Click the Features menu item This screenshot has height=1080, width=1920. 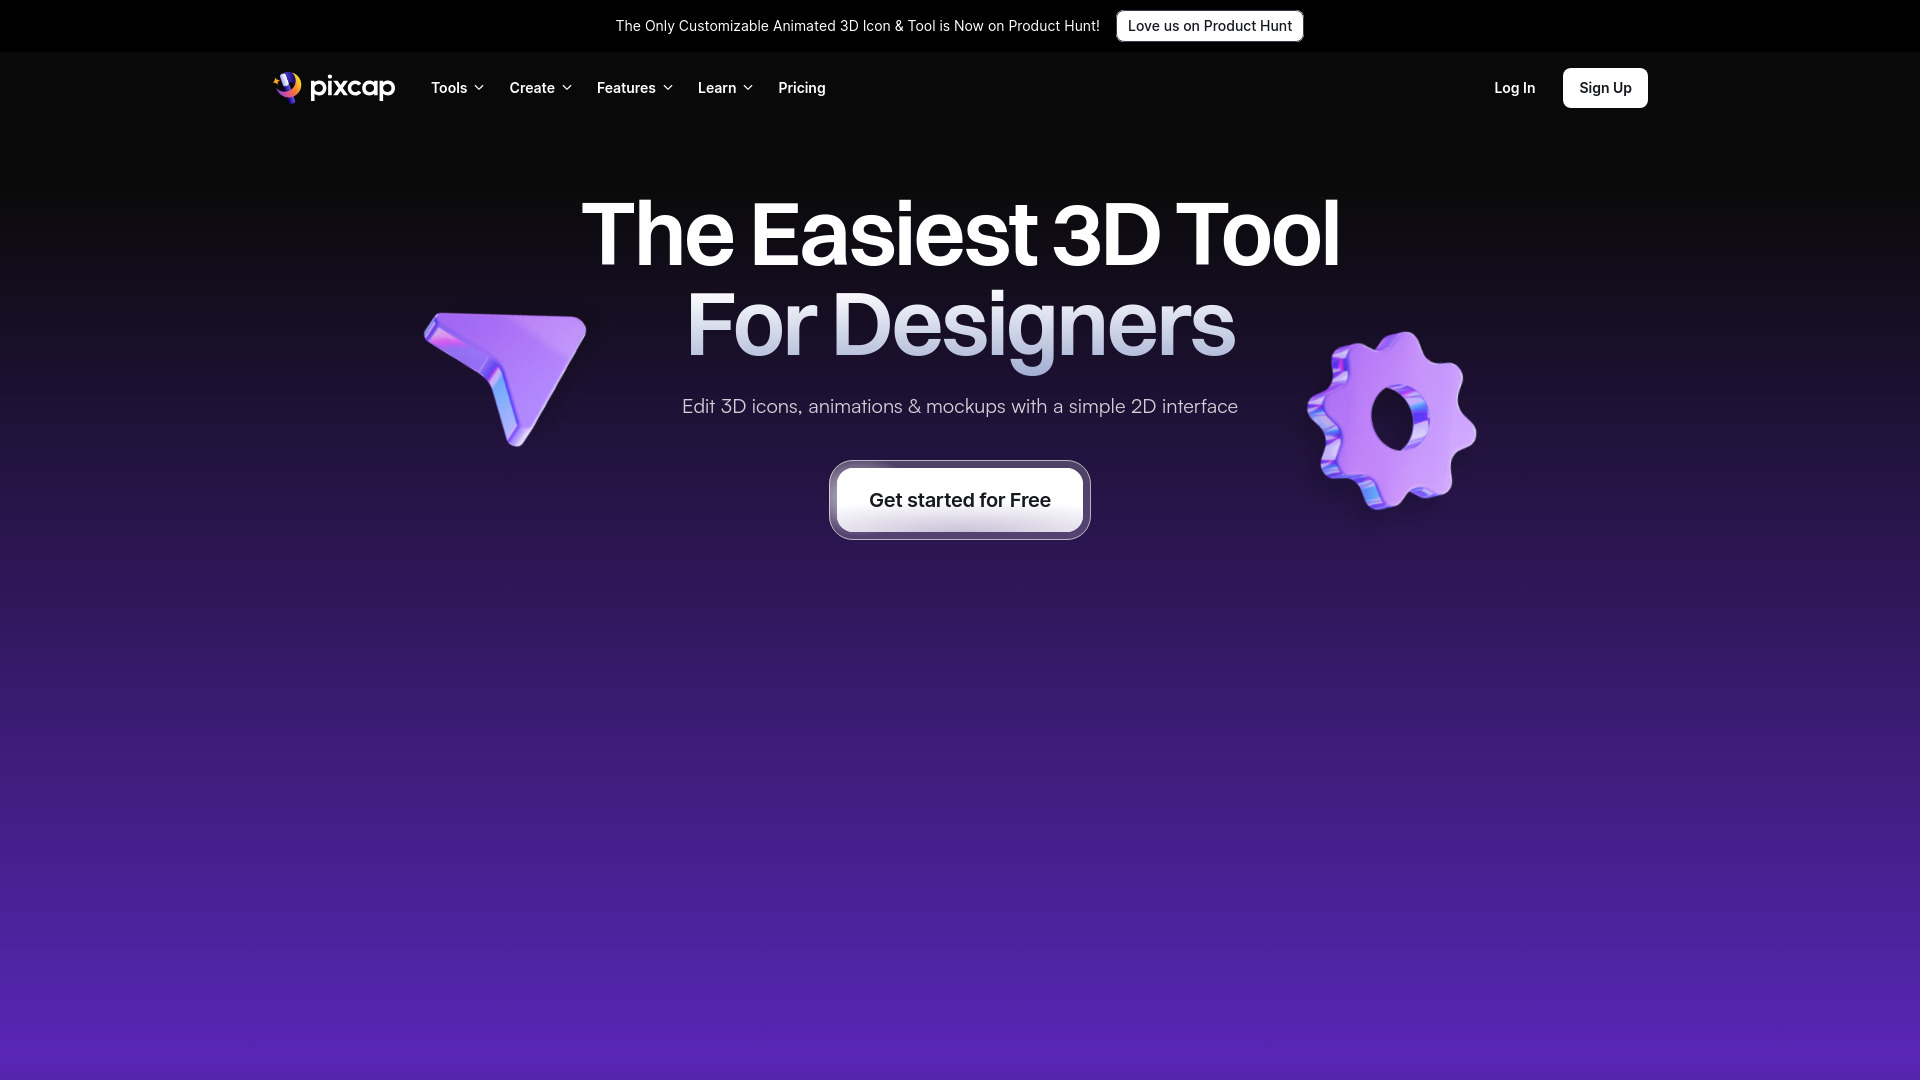click(x=634, y=87)
